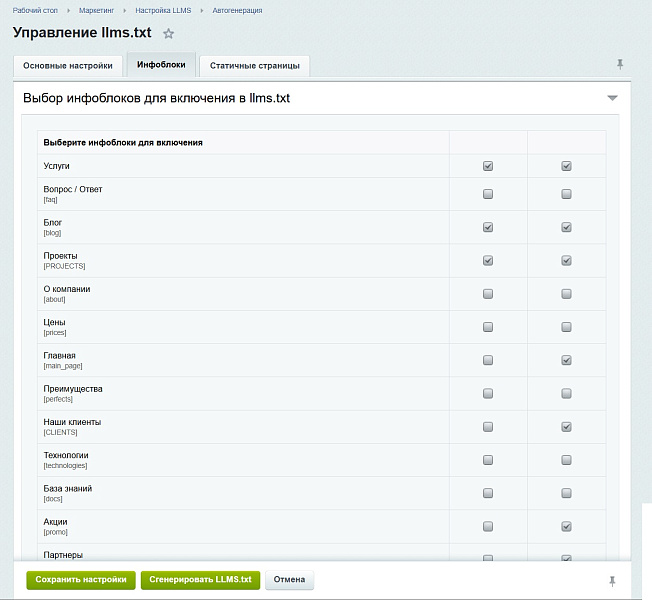Image resolution: width=652 pixels, height=600 pixels.
Task: Click the pin icon in bottom button bar
Action: click(x=612, y=580)
